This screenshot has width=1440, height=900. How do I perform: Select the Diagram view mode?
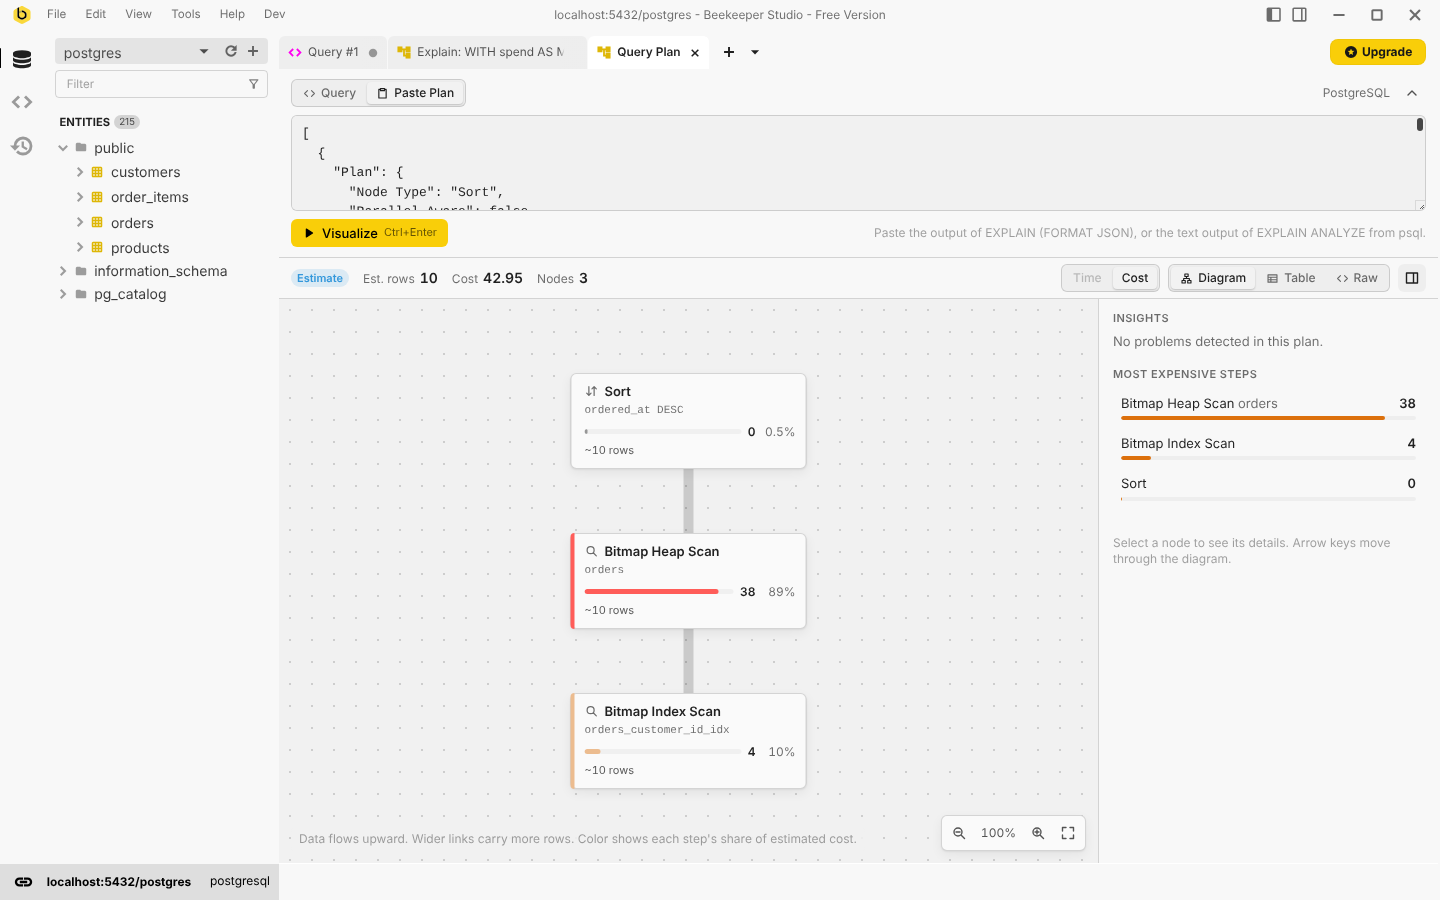(1213, 278)
